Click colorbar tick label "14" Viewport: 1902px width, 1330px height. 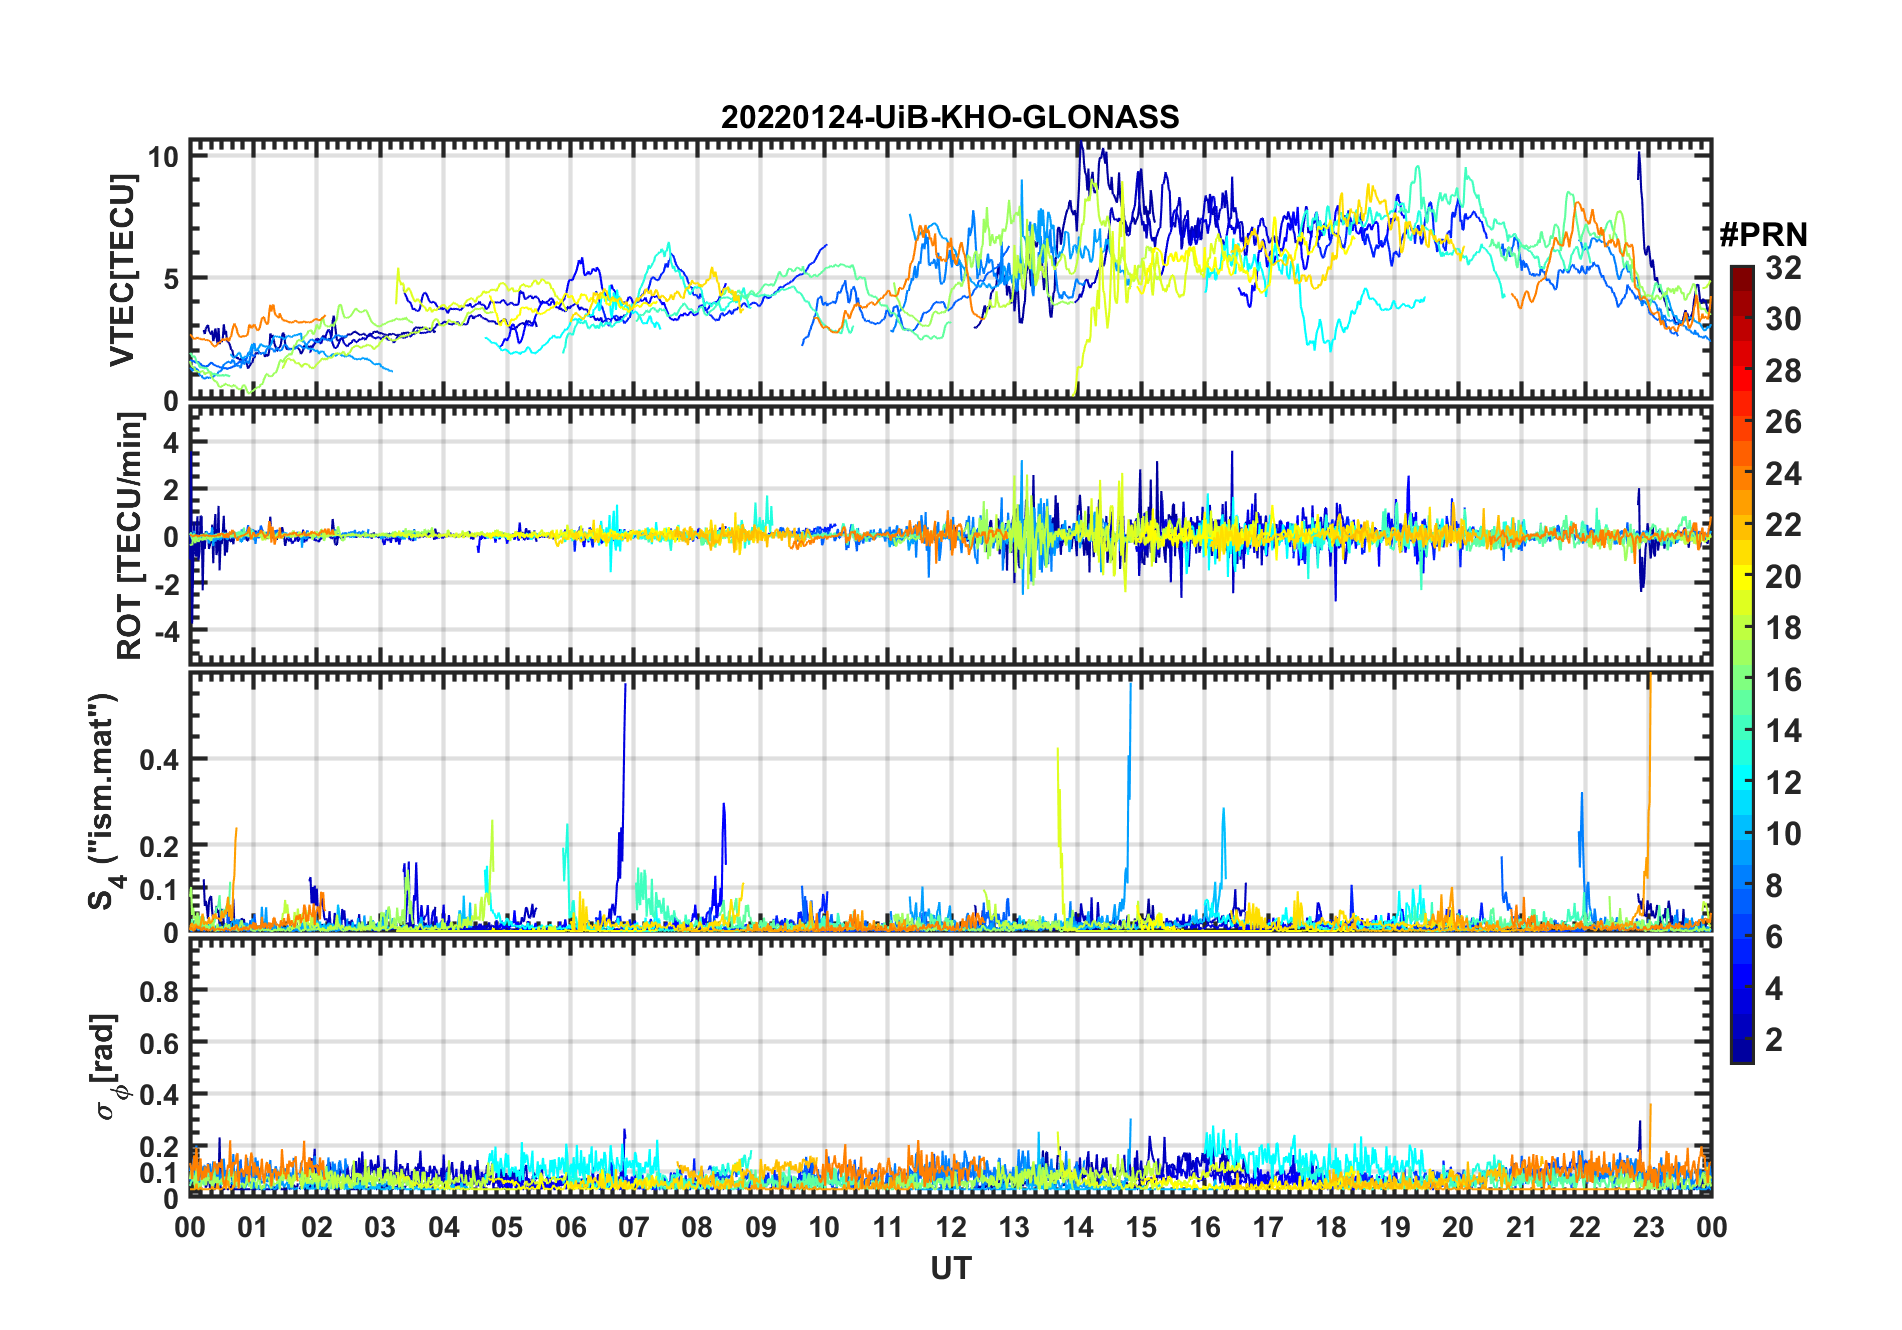1783,731
